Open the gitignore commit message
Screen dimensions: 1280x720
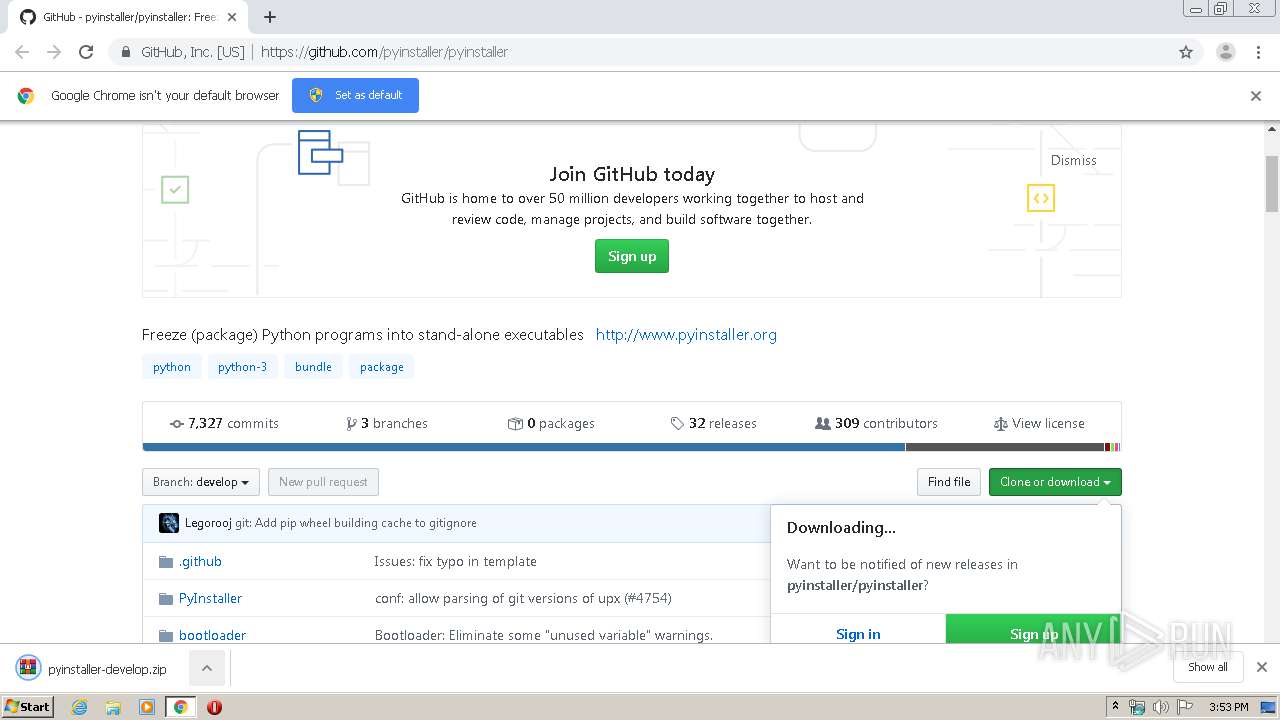click(356, 523)
